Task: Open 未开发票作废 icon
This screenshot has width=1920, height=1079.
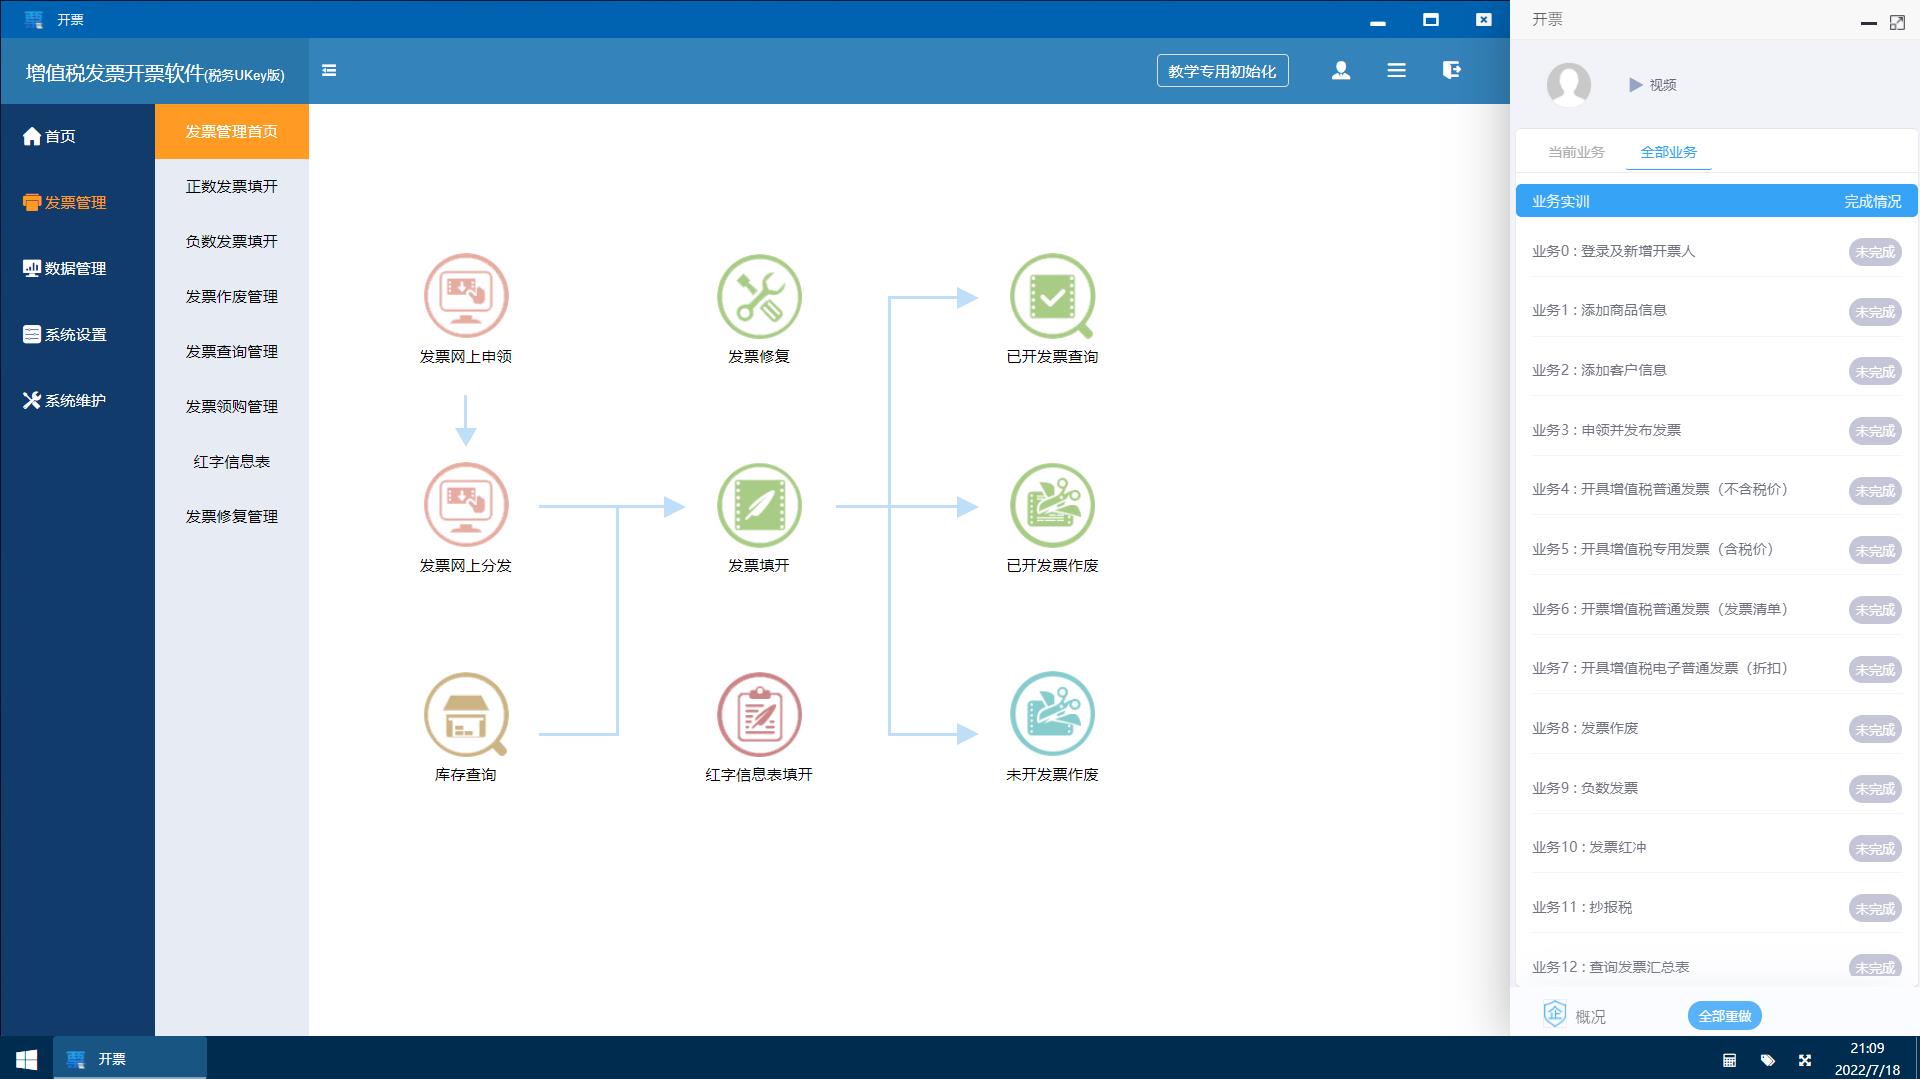Action: click(1052, 714)
